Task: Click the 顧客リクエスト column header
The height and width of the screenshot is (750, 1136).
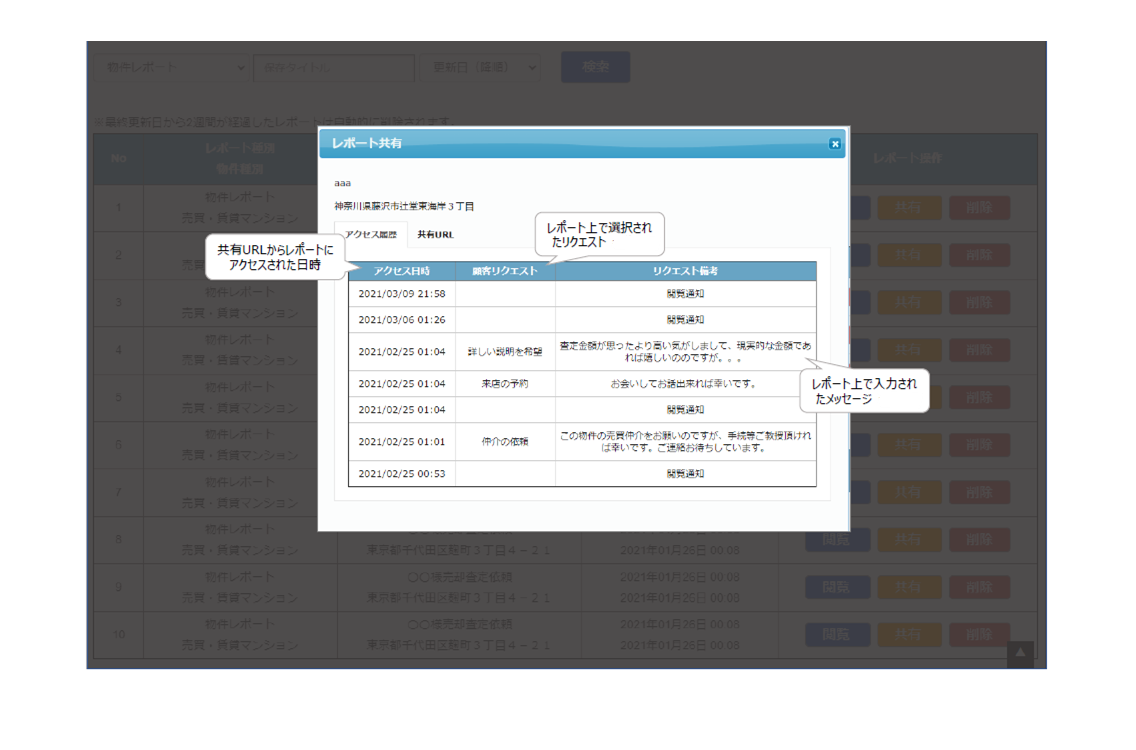Action: click(505, 271)
